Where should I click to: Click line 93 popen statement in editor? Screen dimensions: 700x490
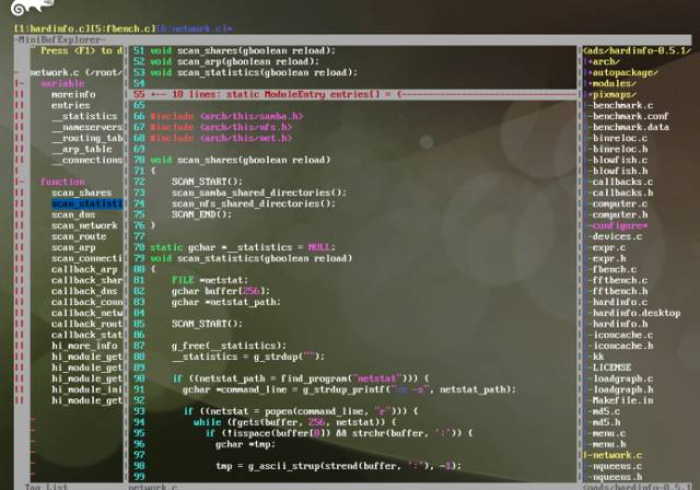[300, 411]
